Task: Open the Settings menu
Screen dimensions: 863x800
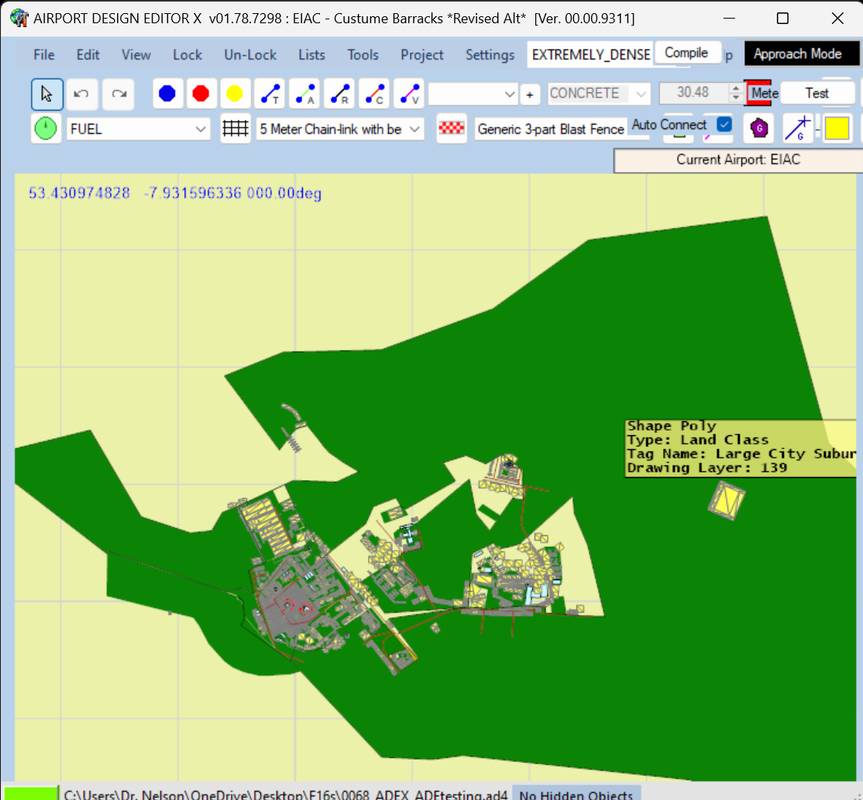Action: (x=490, y=55)
